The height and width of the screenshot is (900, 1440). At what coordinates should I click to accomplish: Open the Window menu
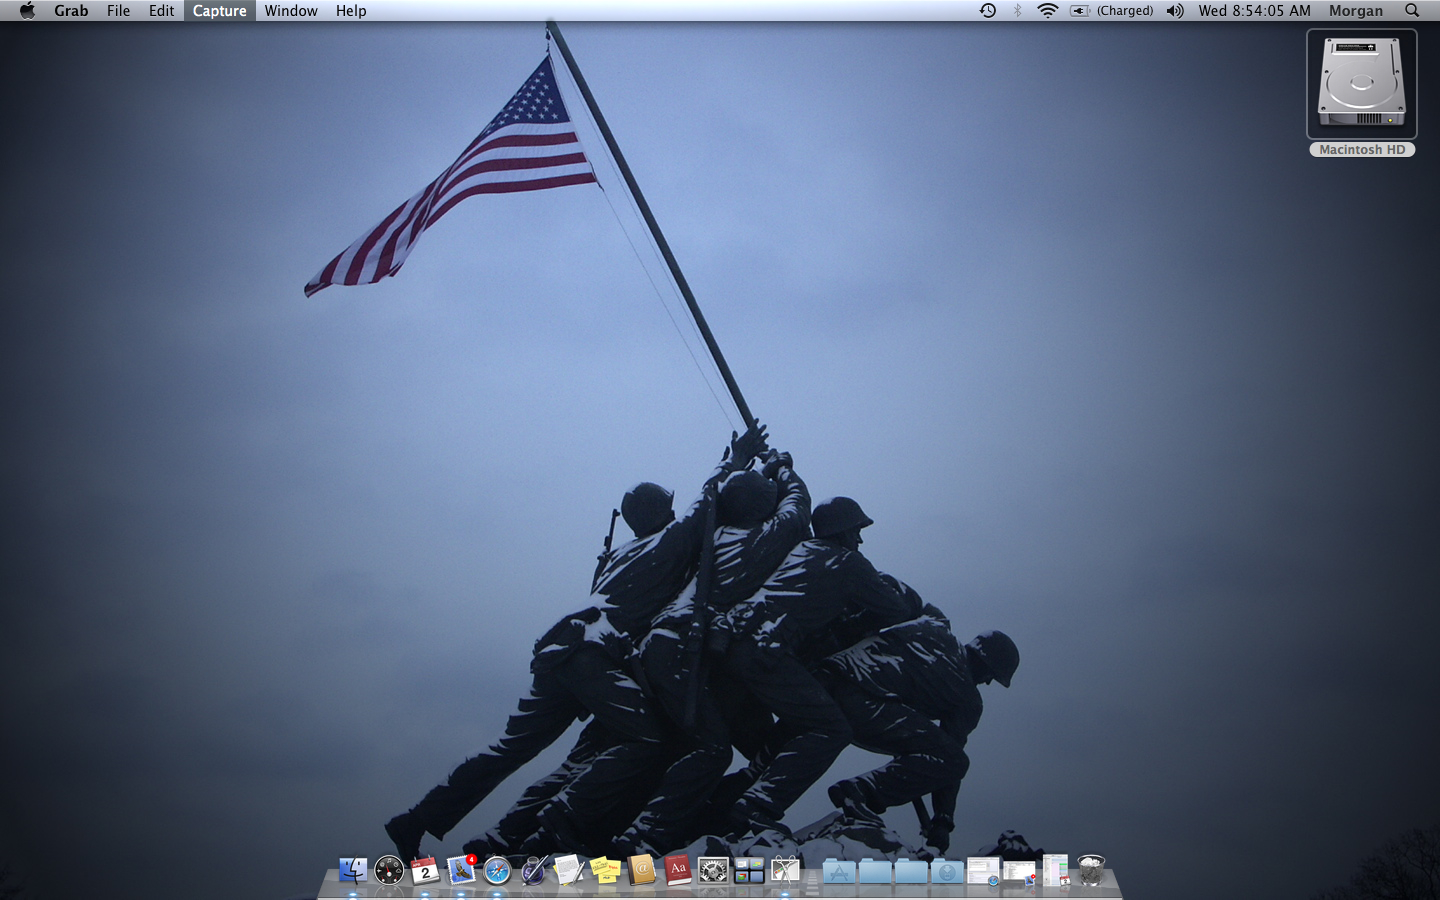pos(291,10)
